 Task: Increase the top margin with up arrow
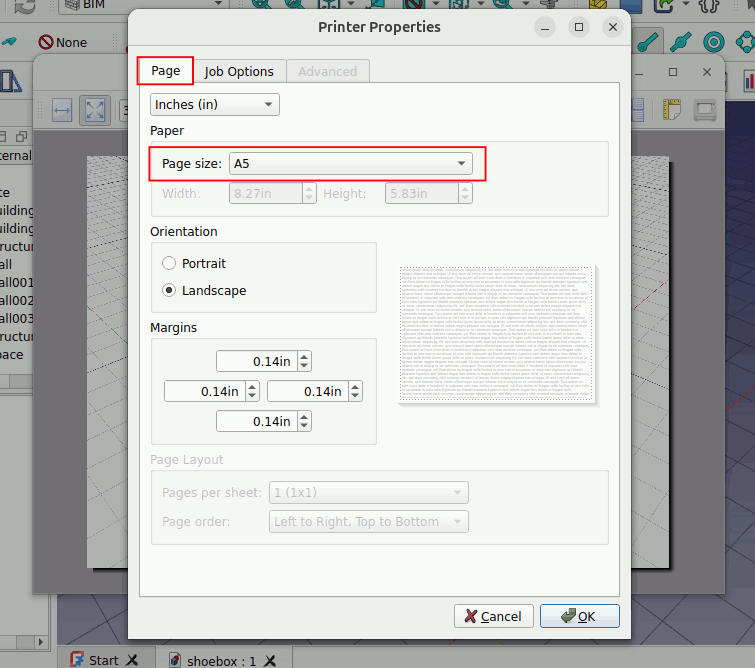[304, 357]
